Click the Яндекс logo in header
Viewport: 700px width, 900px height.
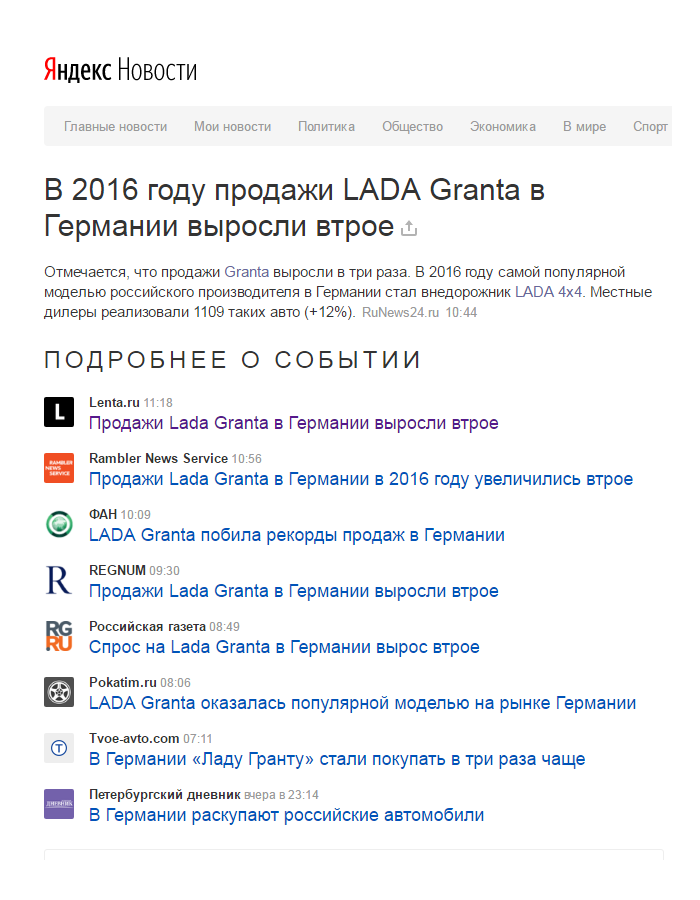click(x=77, y=70)
